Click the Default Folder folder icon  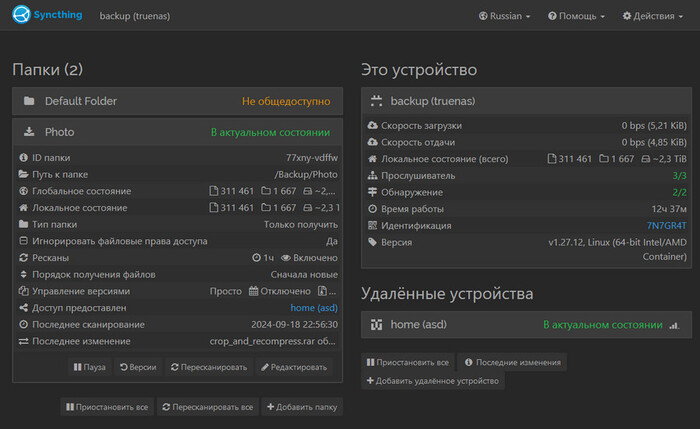(x=29, y=101)
